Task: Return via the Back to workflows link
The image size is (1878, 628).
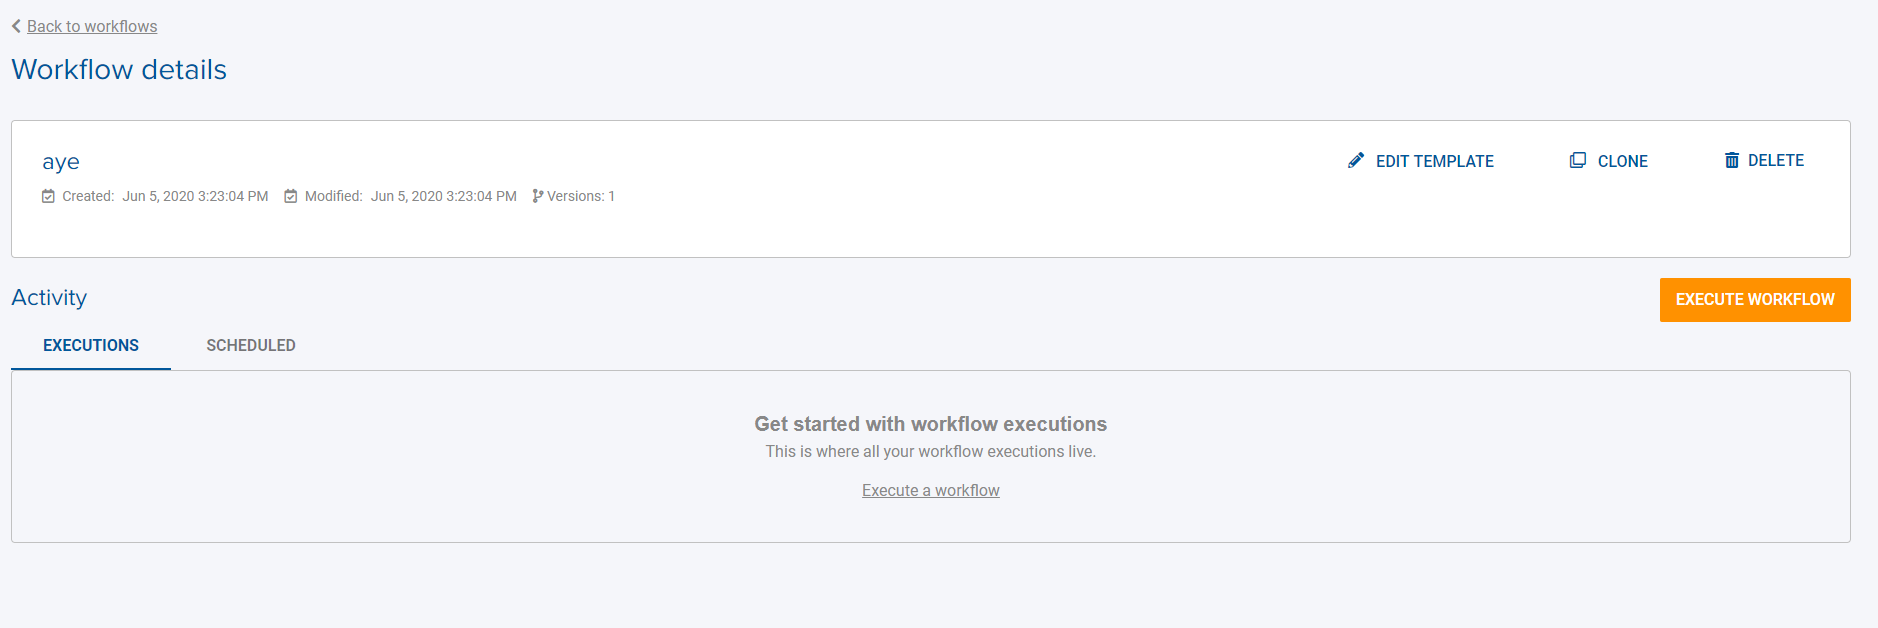Action: coord(92,26)
